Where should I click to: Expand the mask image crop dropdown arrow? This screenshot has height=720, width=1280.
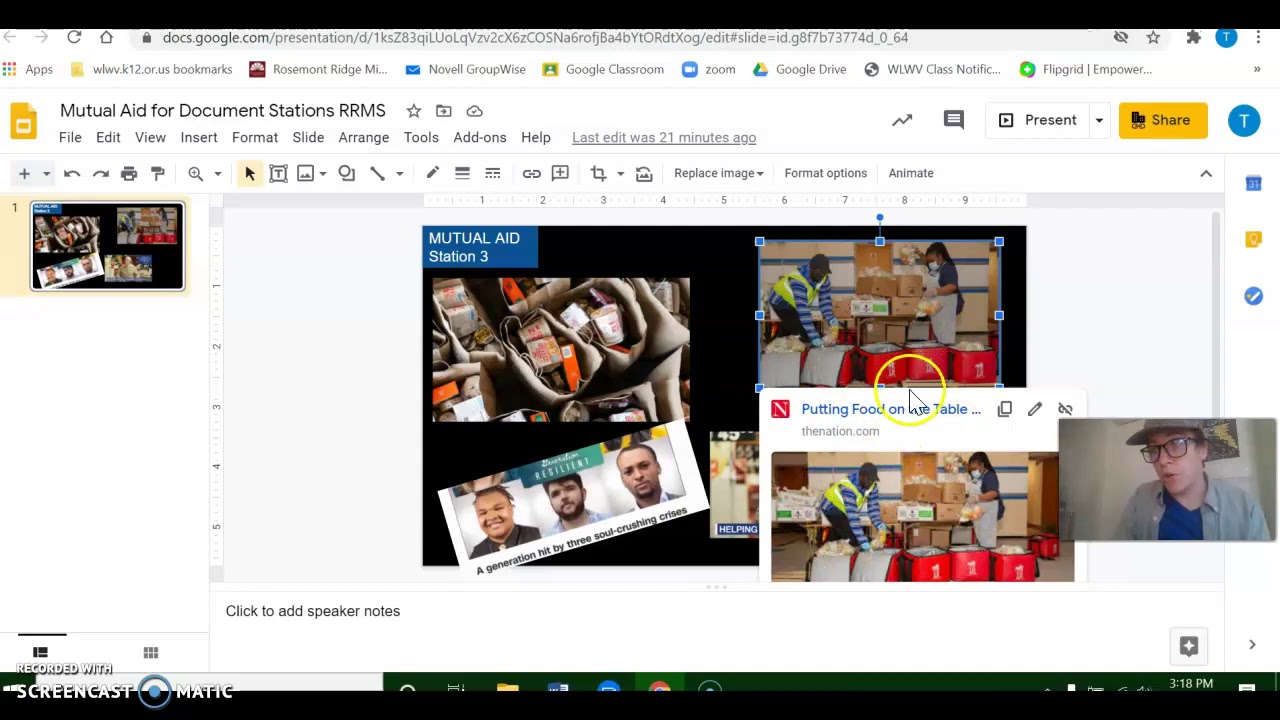620,173
